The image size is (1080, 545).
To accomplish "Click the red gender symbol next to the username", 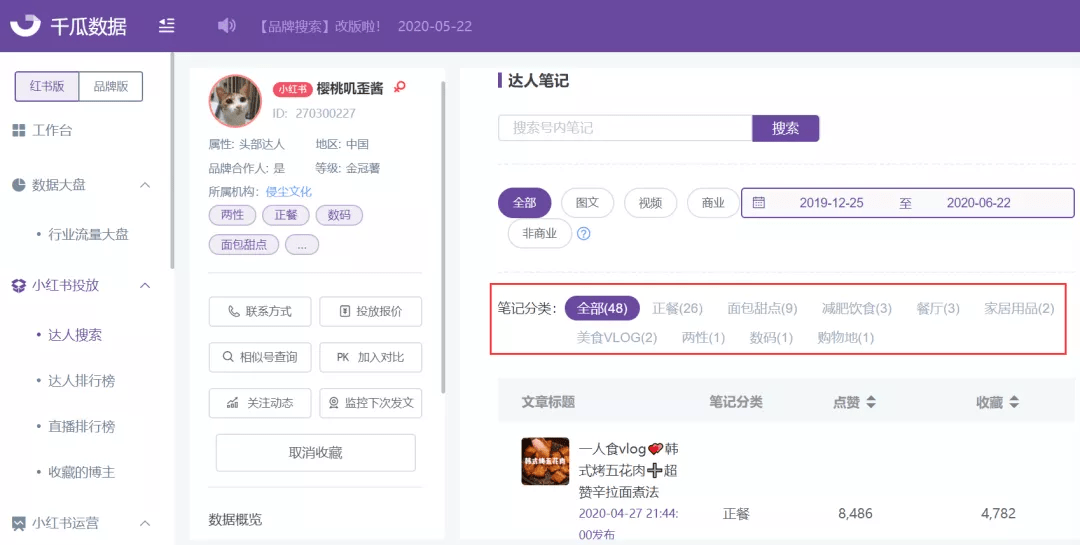I will 399,88.
